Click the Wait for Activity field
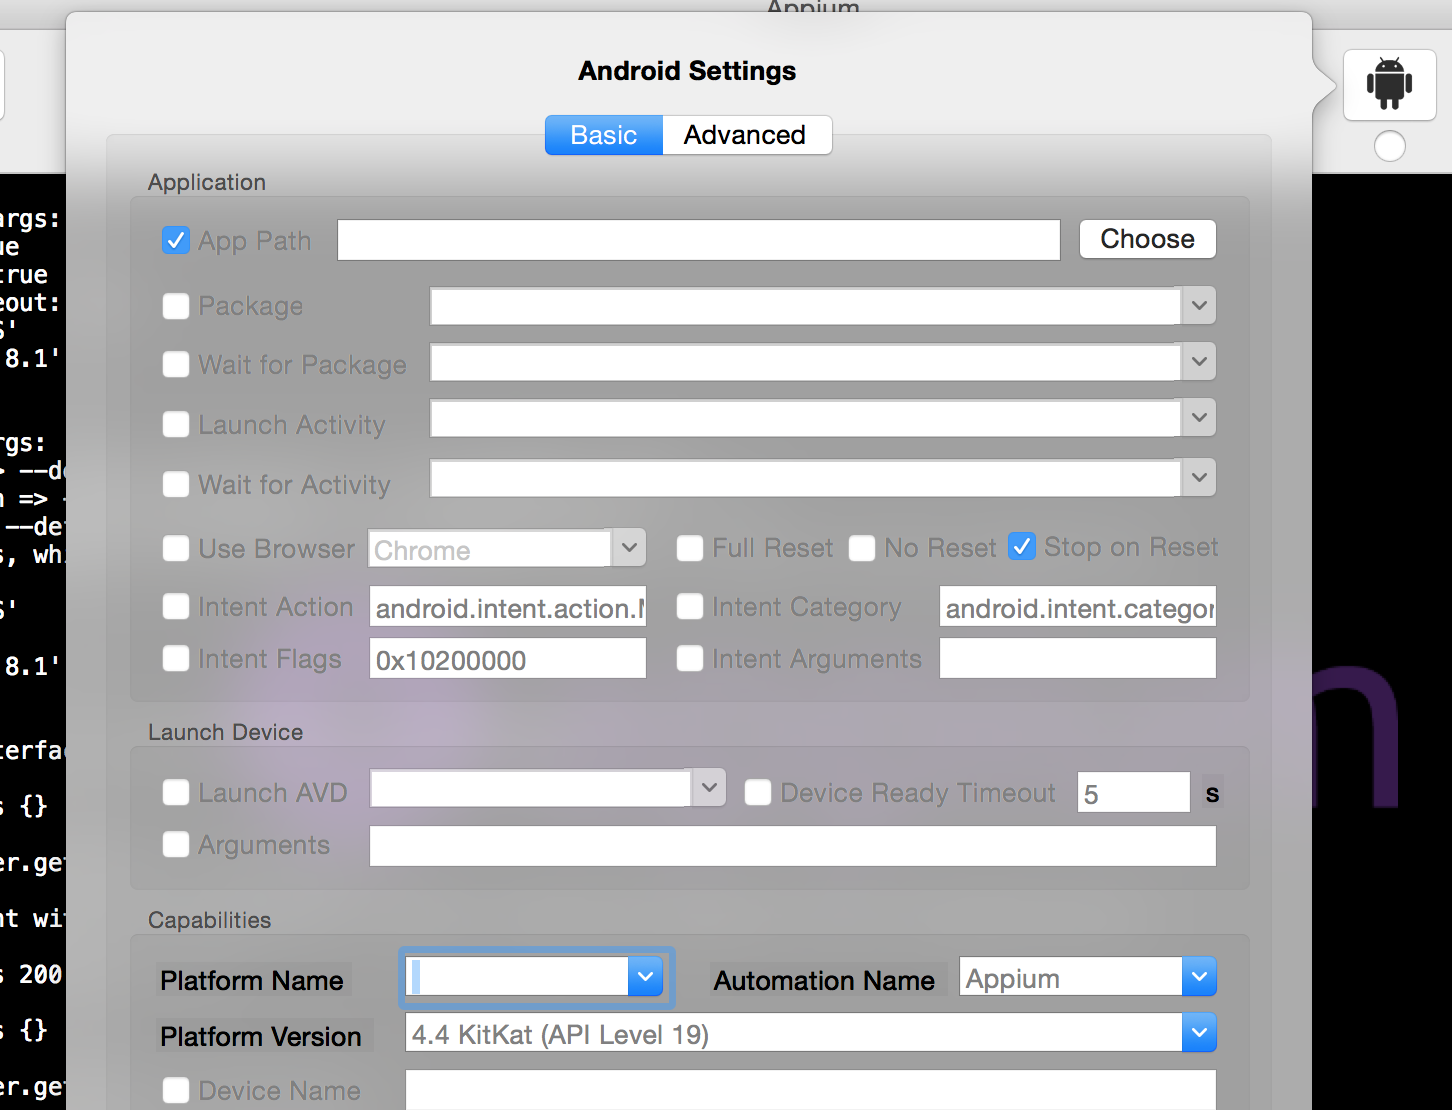 coord(806,478)
